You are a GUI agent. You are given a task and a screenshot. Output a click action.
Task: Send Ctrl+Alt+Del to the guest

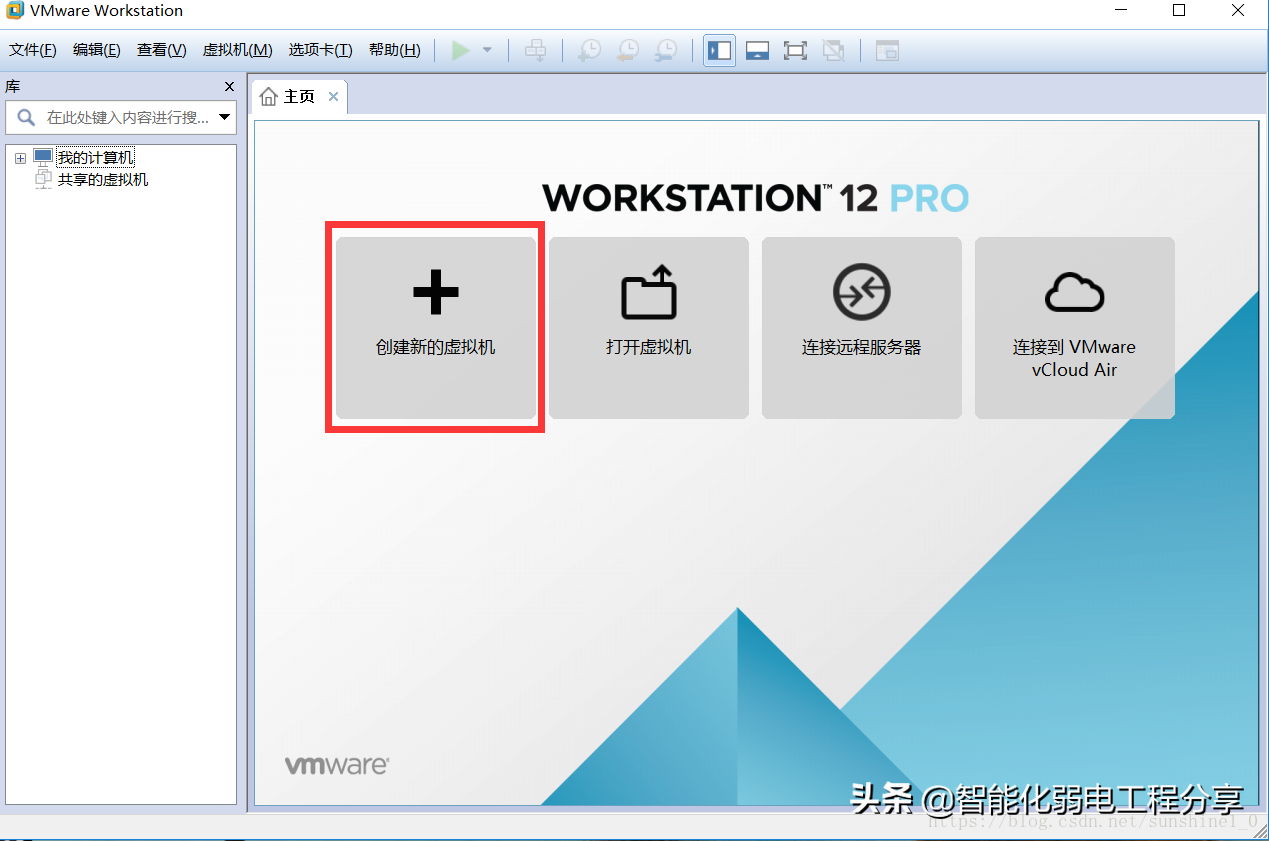click(535, 50)
